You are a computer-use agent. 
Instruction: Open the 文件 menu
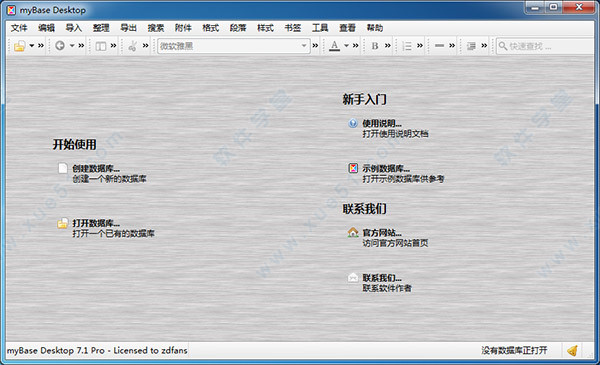[x=19, y=28]
